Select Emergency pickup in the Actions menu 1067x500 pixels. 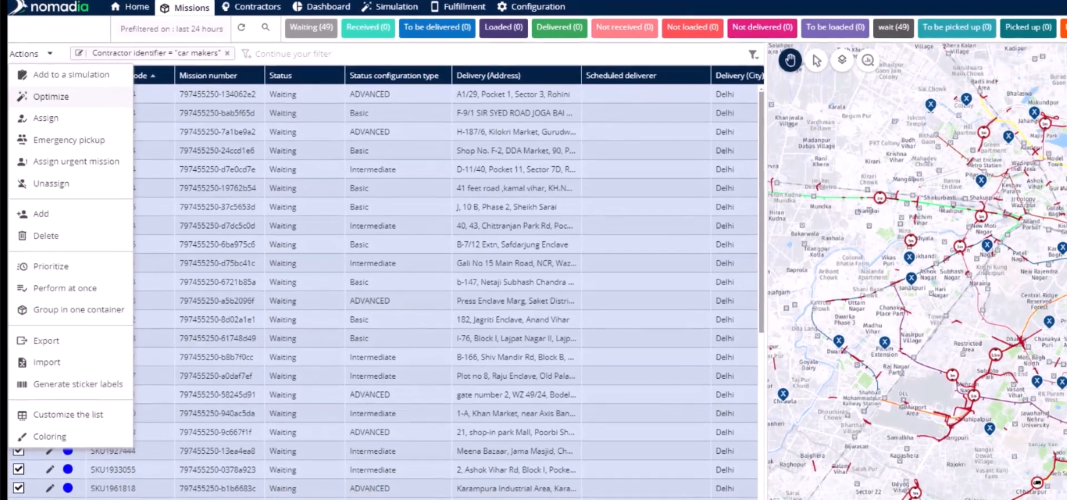[69, 140]
